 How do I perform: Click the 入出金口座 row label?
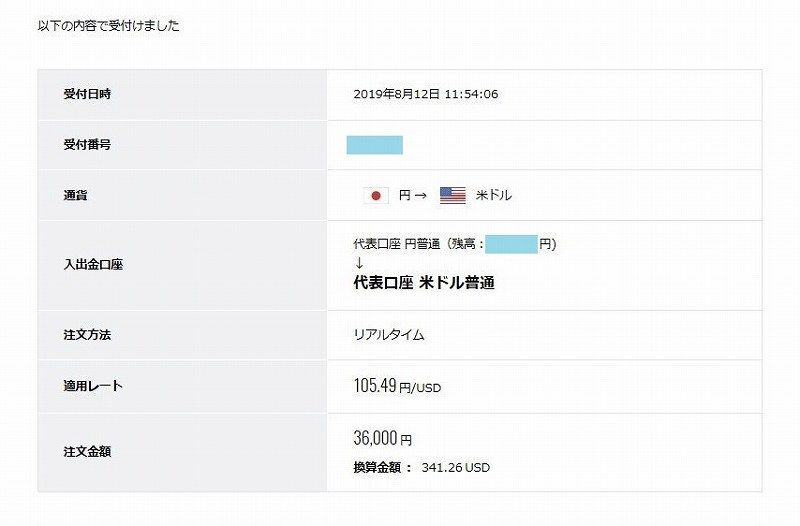(93, 265)
